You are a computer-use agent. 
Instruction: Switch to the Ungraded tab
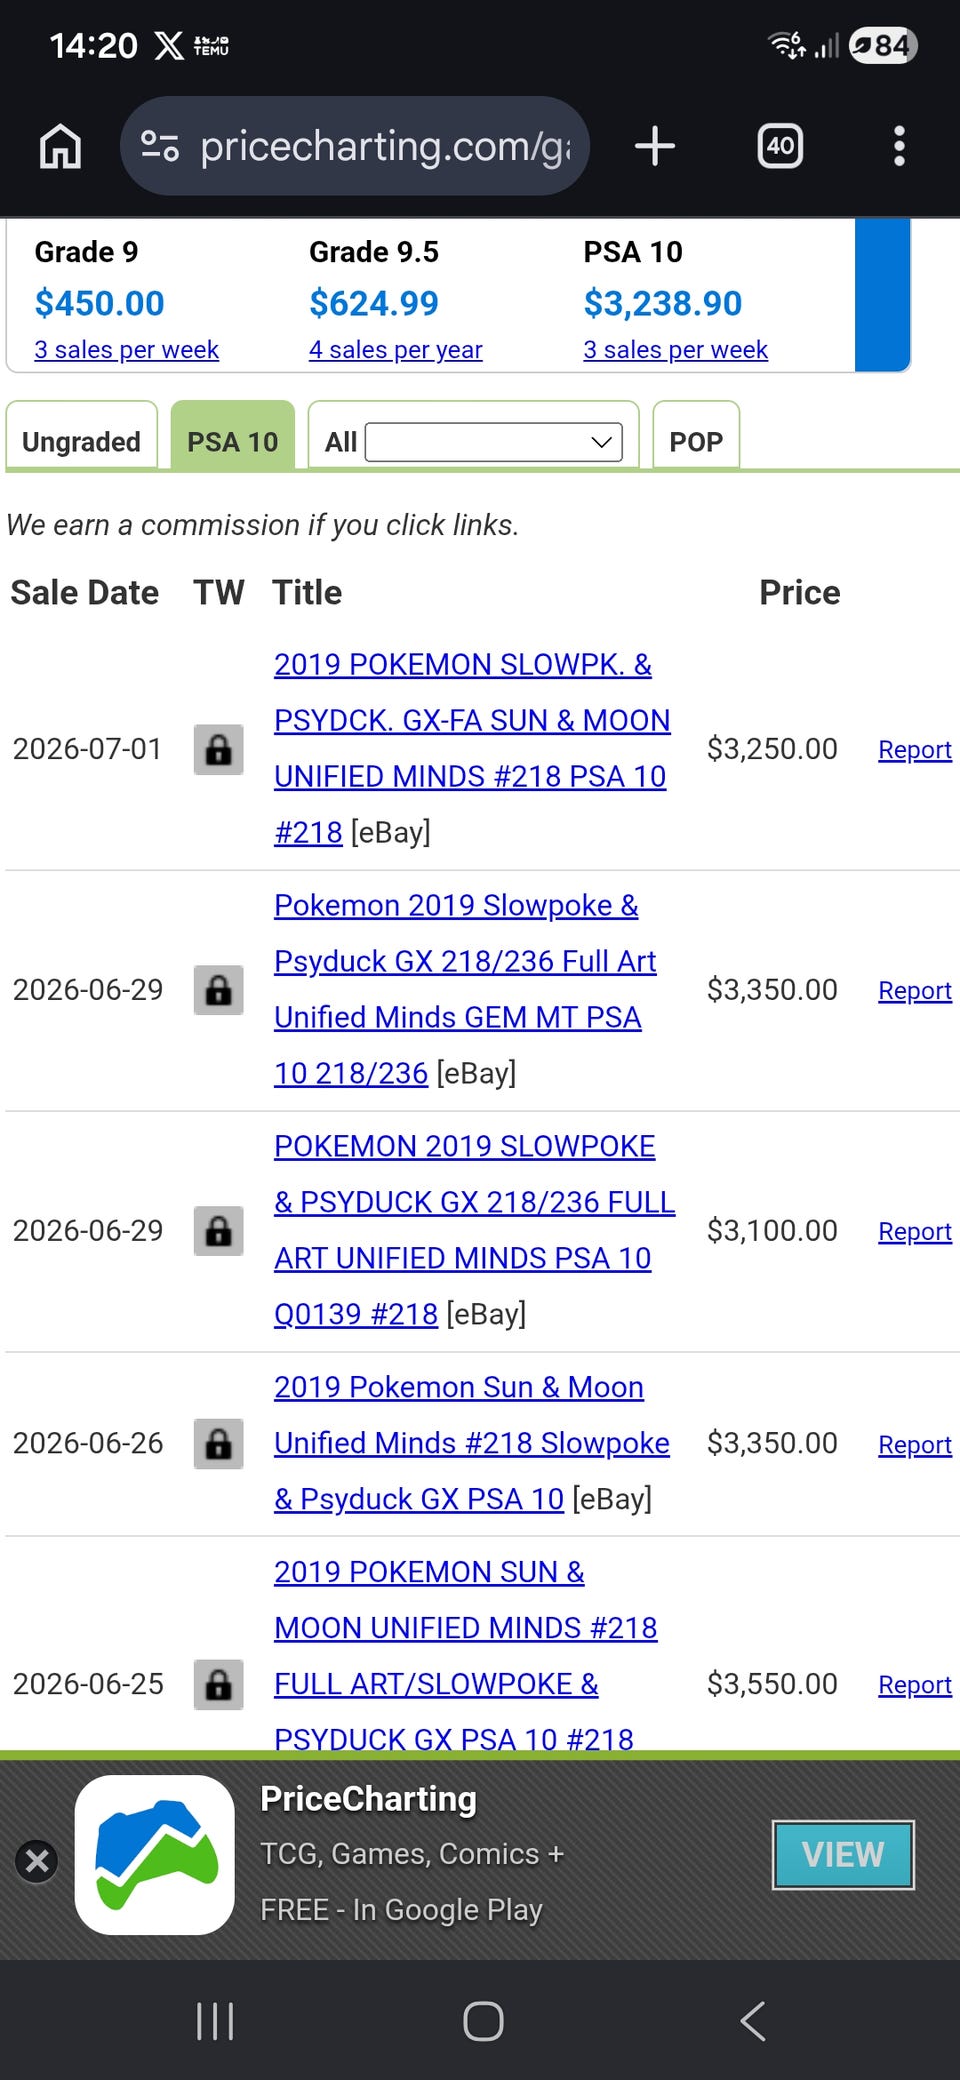coord(81,436)
